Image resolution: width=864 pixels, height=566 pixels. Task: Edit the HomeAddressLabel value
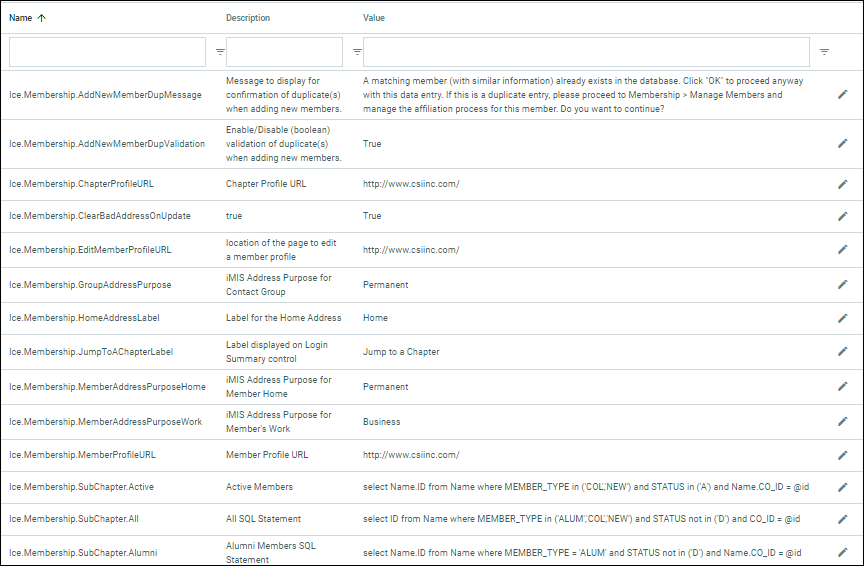pyautogui.click(x=842, y=318)
